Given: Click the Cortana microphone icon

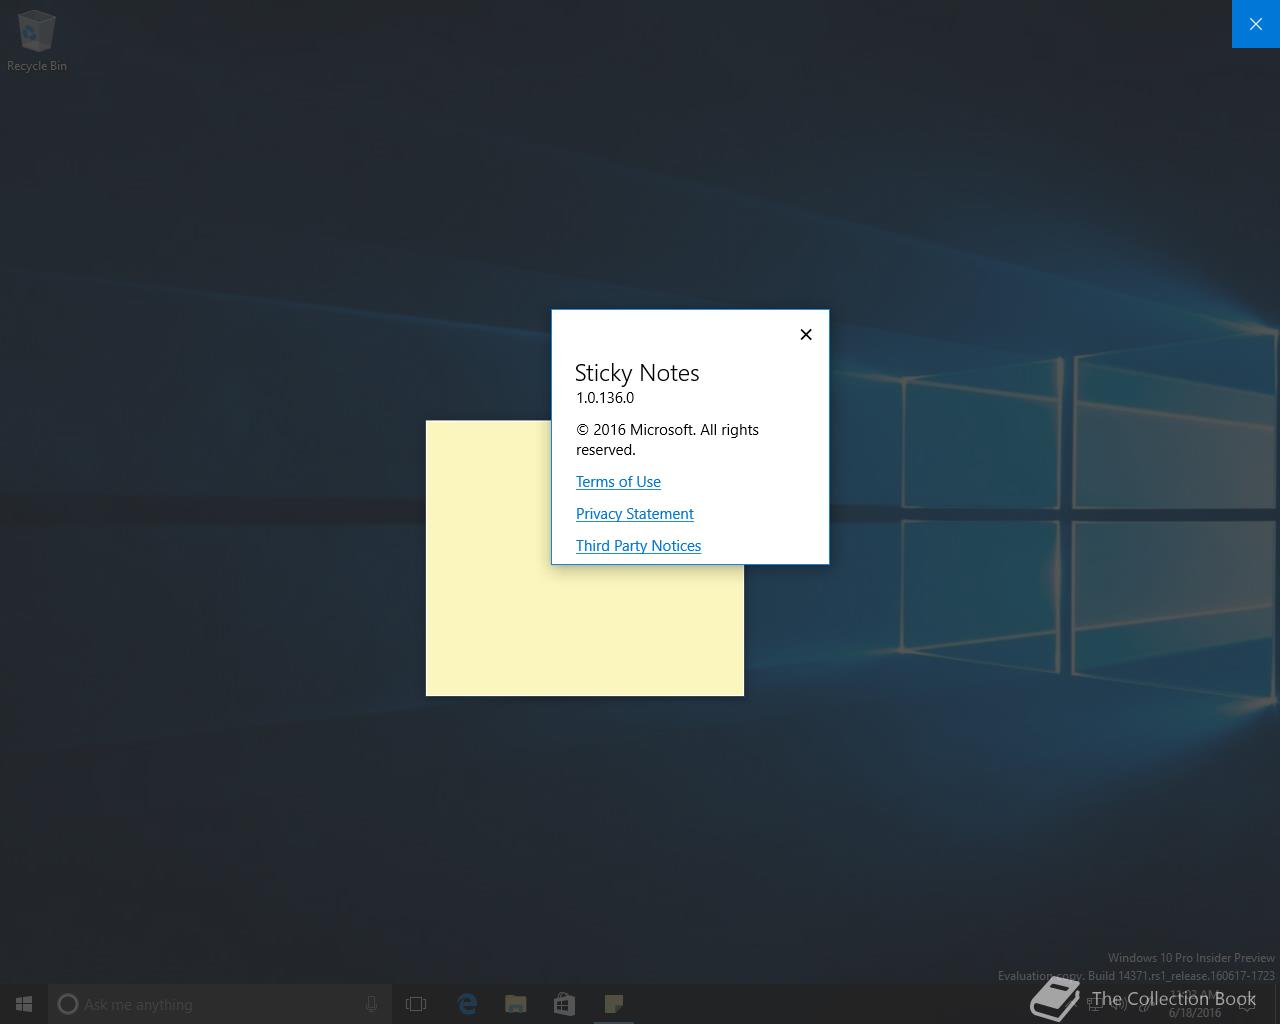Looking at the screenshot, I should (x=371, y=1004).
